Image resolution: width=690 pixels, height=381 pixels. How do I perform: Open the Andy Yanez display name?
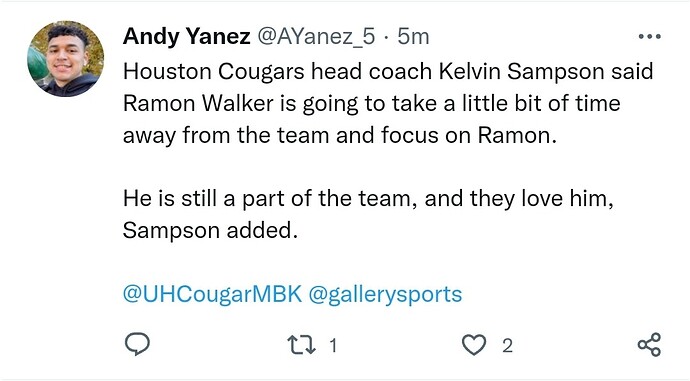tap(187, 36)
